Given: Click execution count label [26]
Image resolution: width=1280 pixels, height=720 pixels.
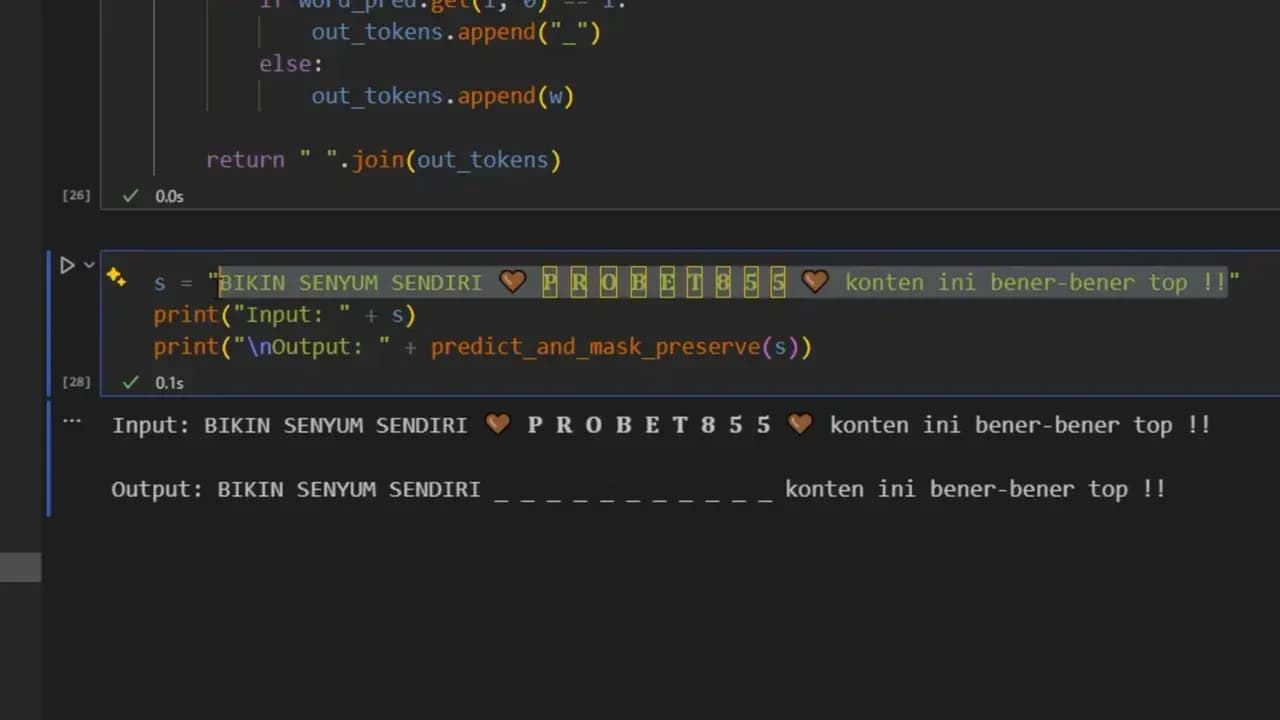Looking at the screenshot, I should tap(76, 196).
